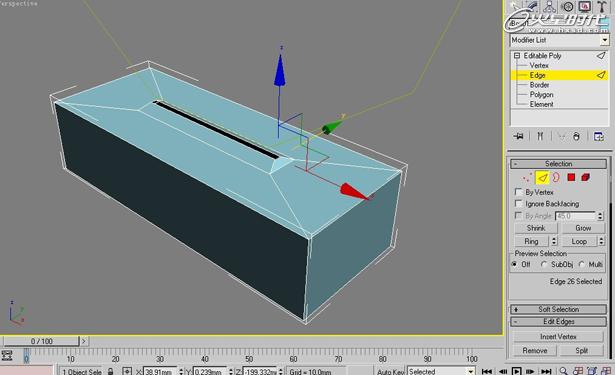Screen dimensions: 615x375
Task: Click the Loop button
Action: [579, 241]
